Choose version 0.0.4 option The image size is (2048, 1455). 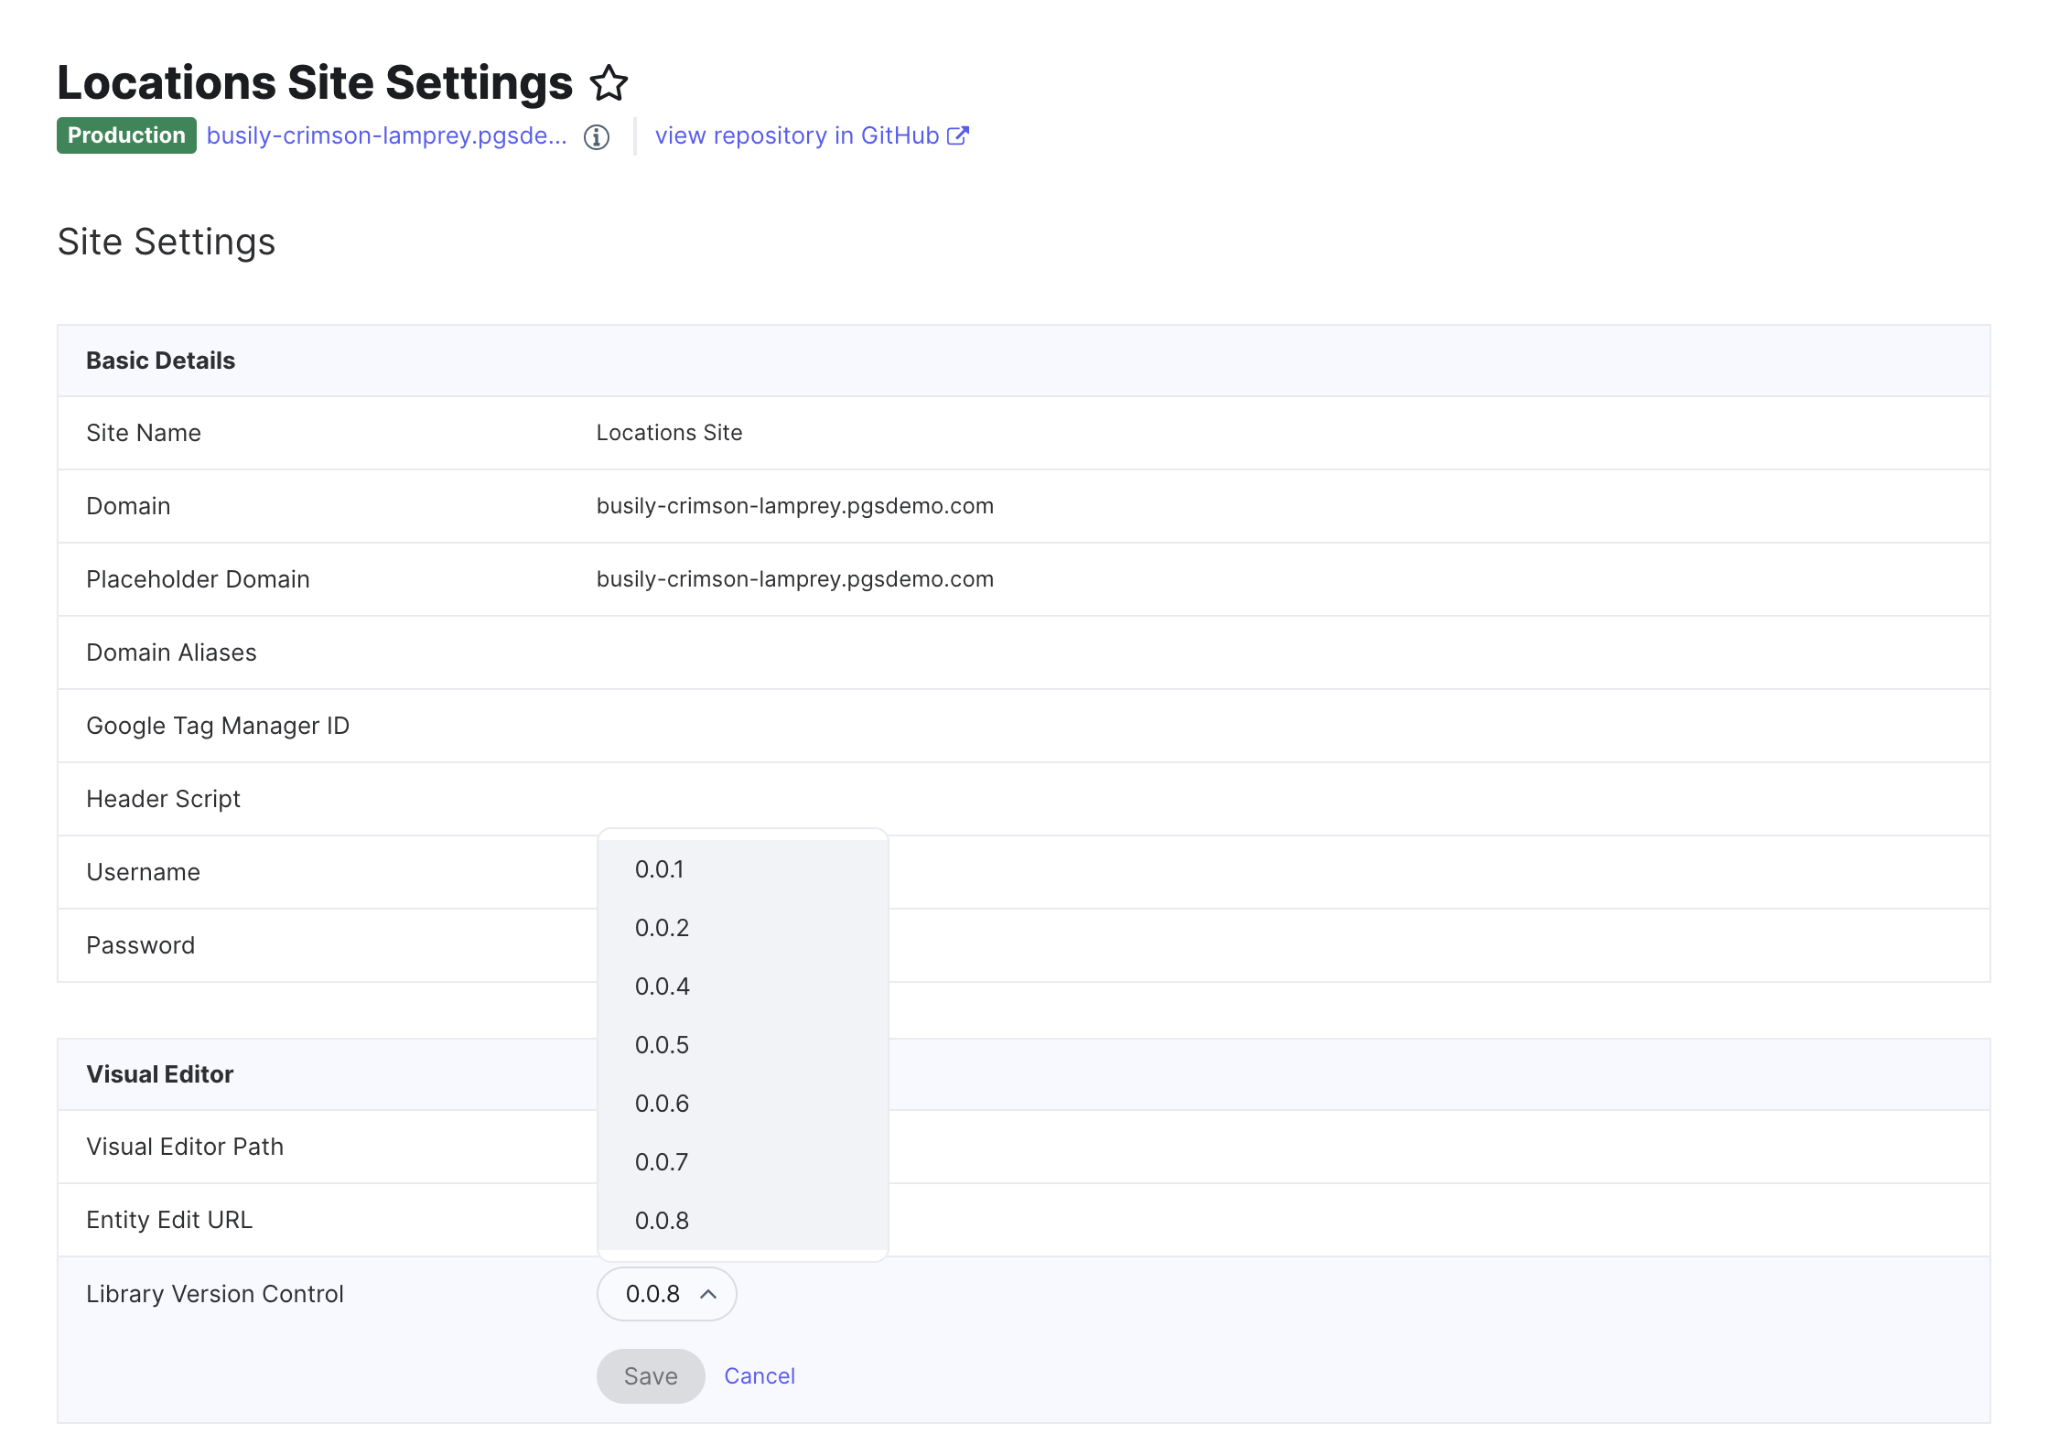point(742,986)
